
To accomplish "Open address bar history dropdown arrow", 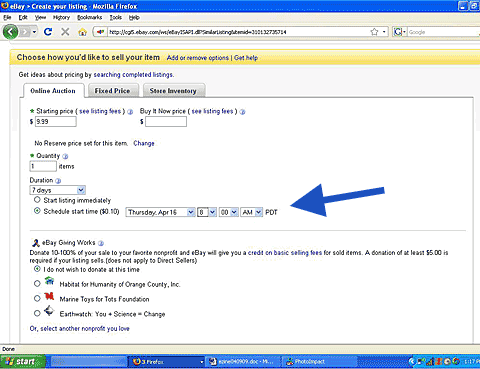I will [384, 32].
